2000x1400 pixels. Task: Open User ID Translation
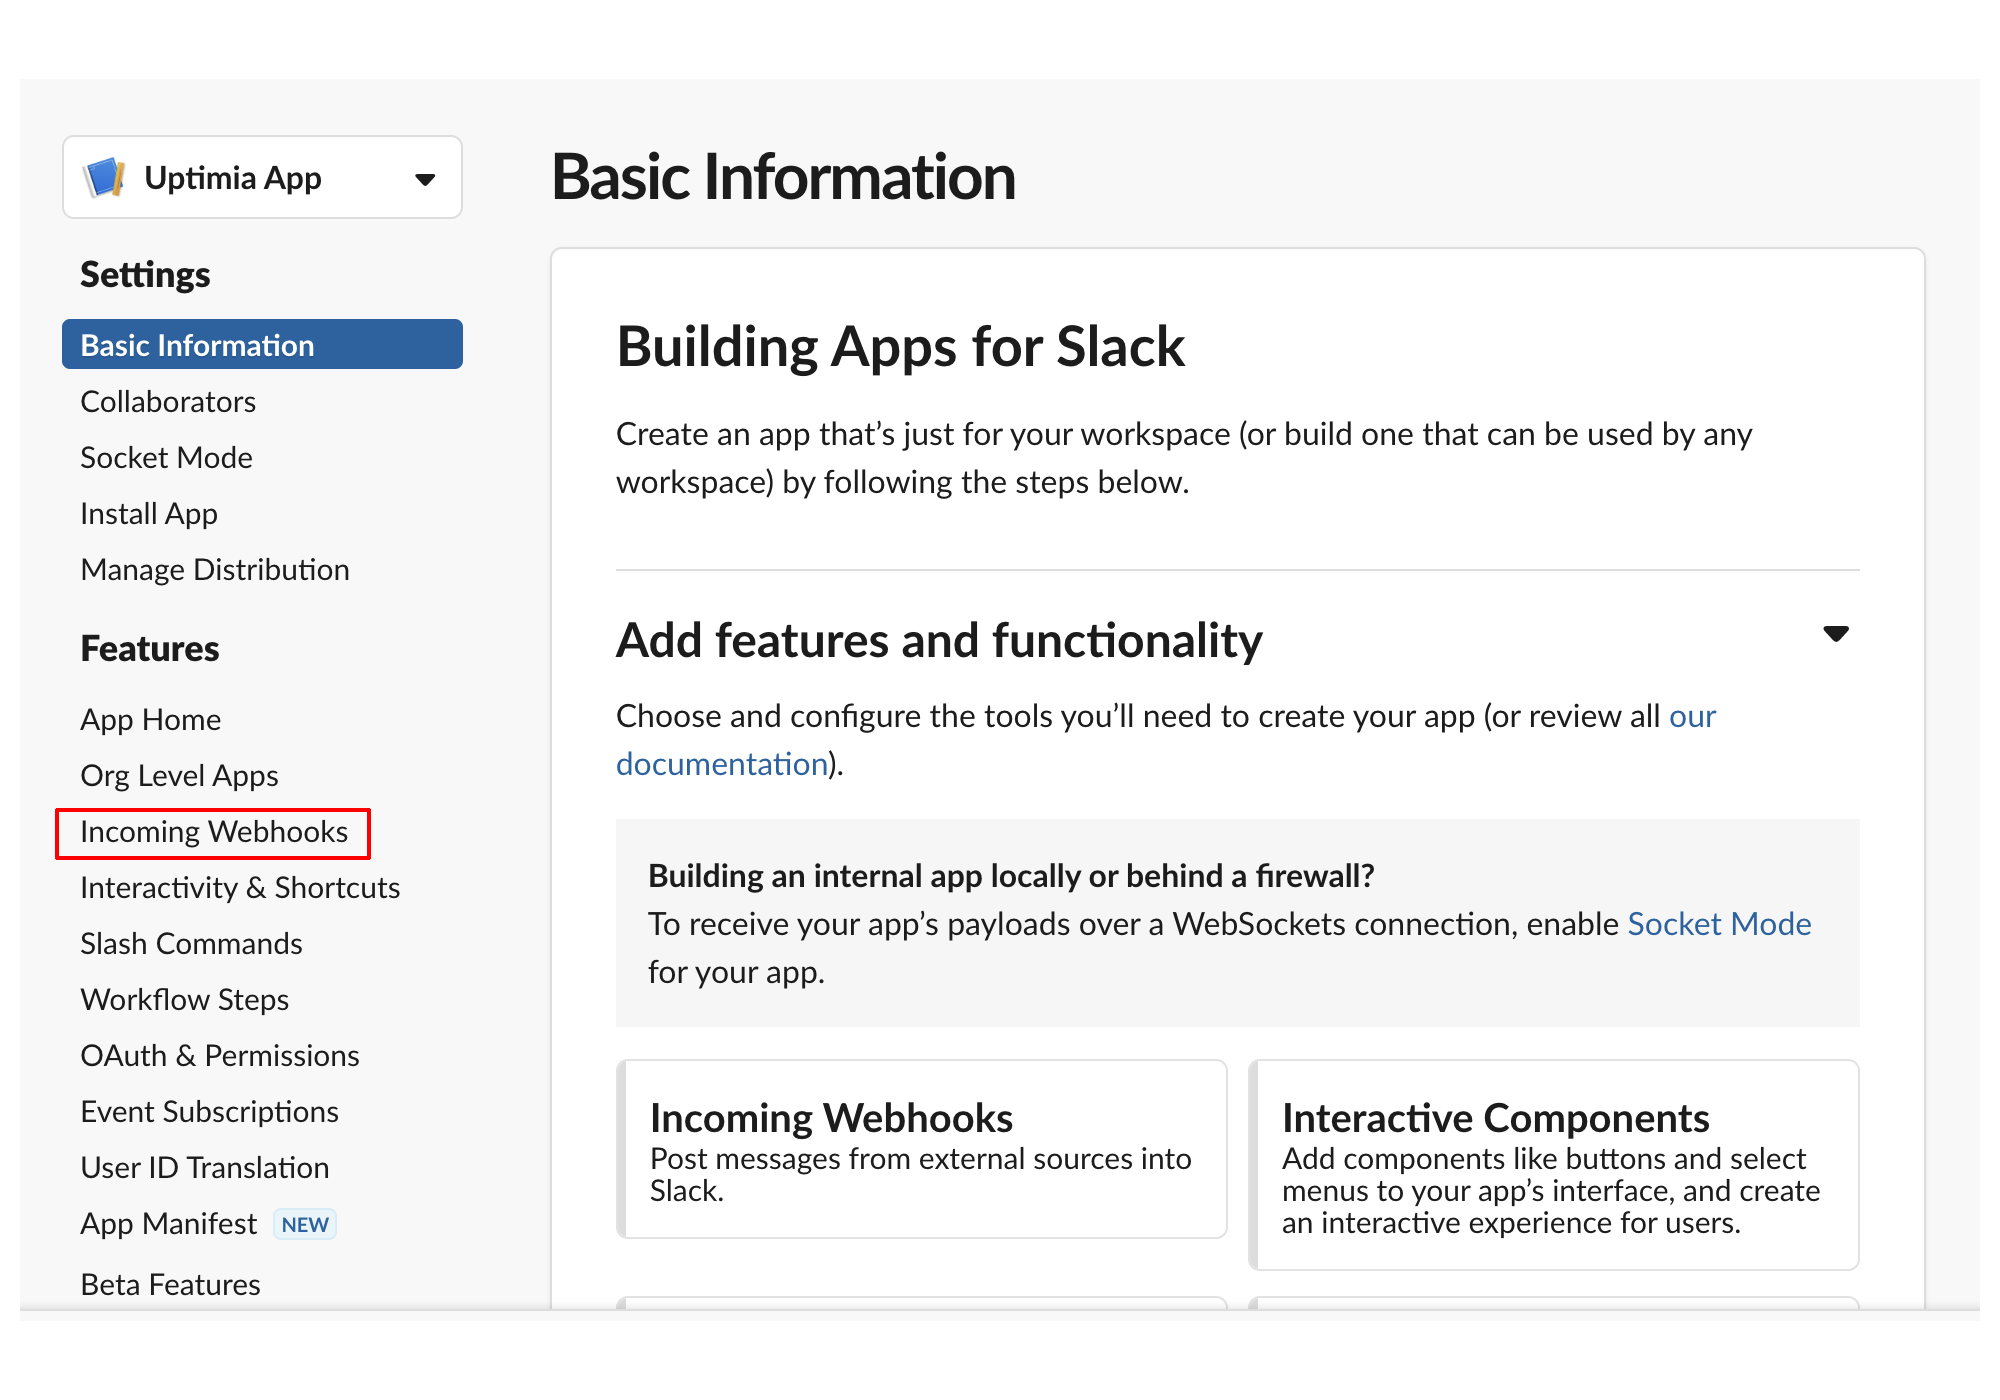coord(205,1167)
